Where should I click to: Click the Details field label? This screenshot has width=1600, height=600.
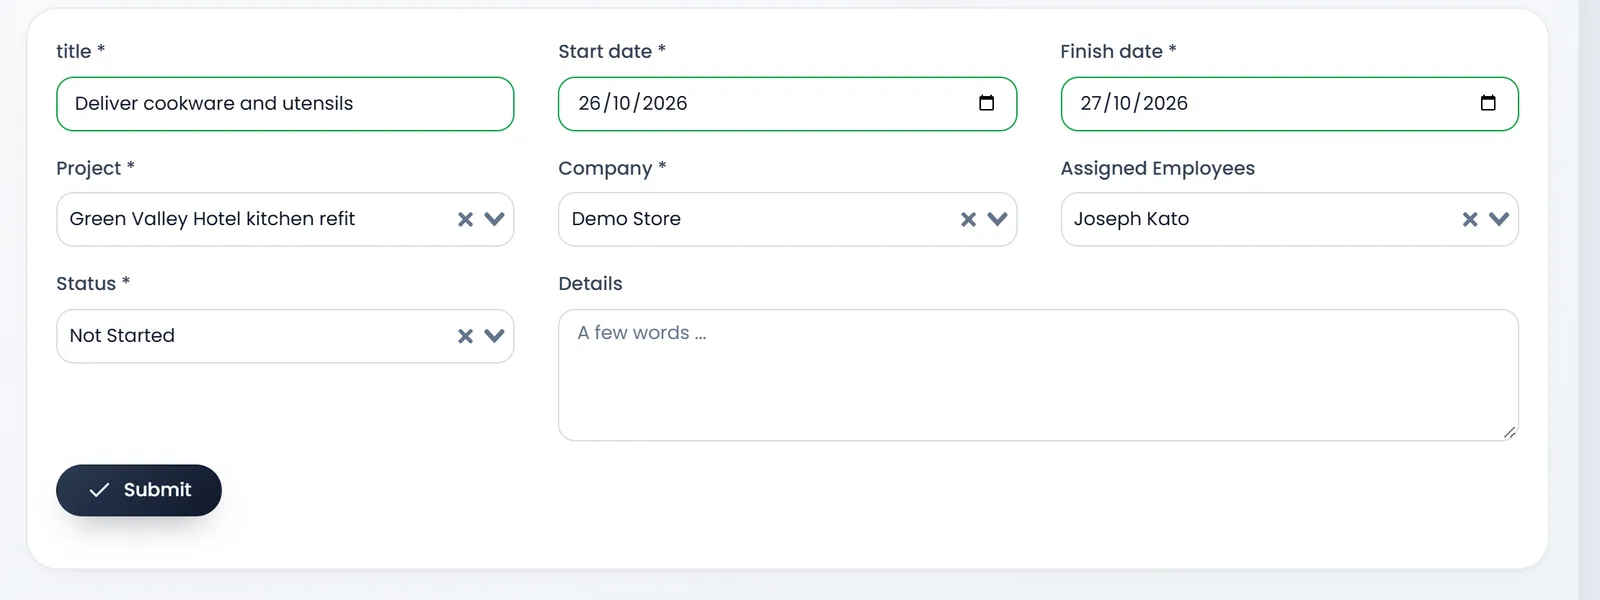(x=590, y=284)
